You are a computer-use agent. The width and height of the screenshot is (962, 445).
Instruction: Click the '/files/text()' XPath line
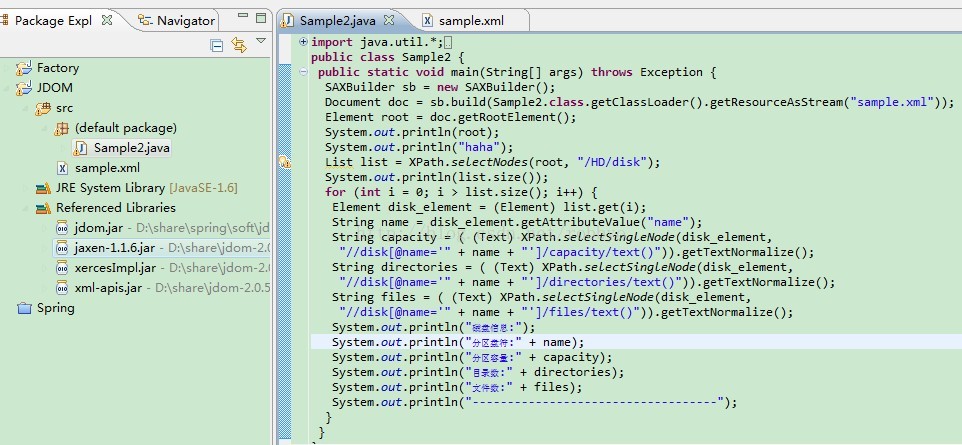tap(566, 312)
